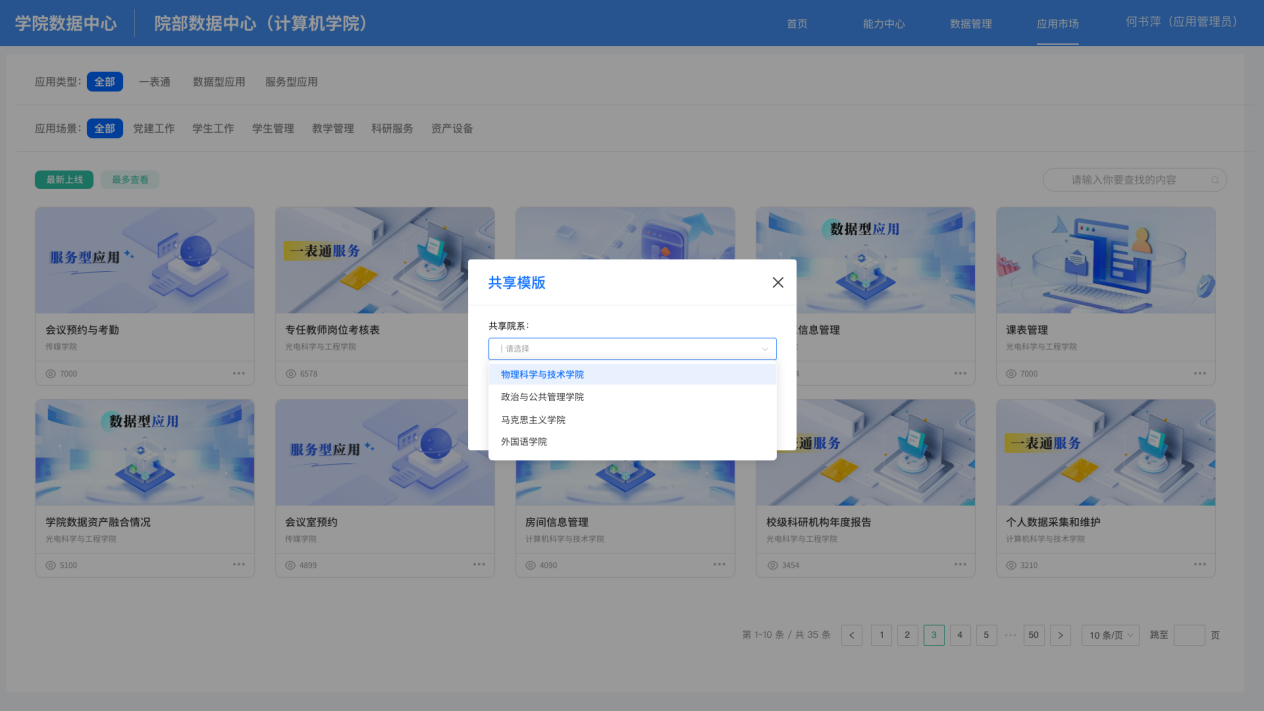This screenshot has width=1264, height=711.
Task: Click pagination ellipsis to skip pages
Action: pos(1010,635)
